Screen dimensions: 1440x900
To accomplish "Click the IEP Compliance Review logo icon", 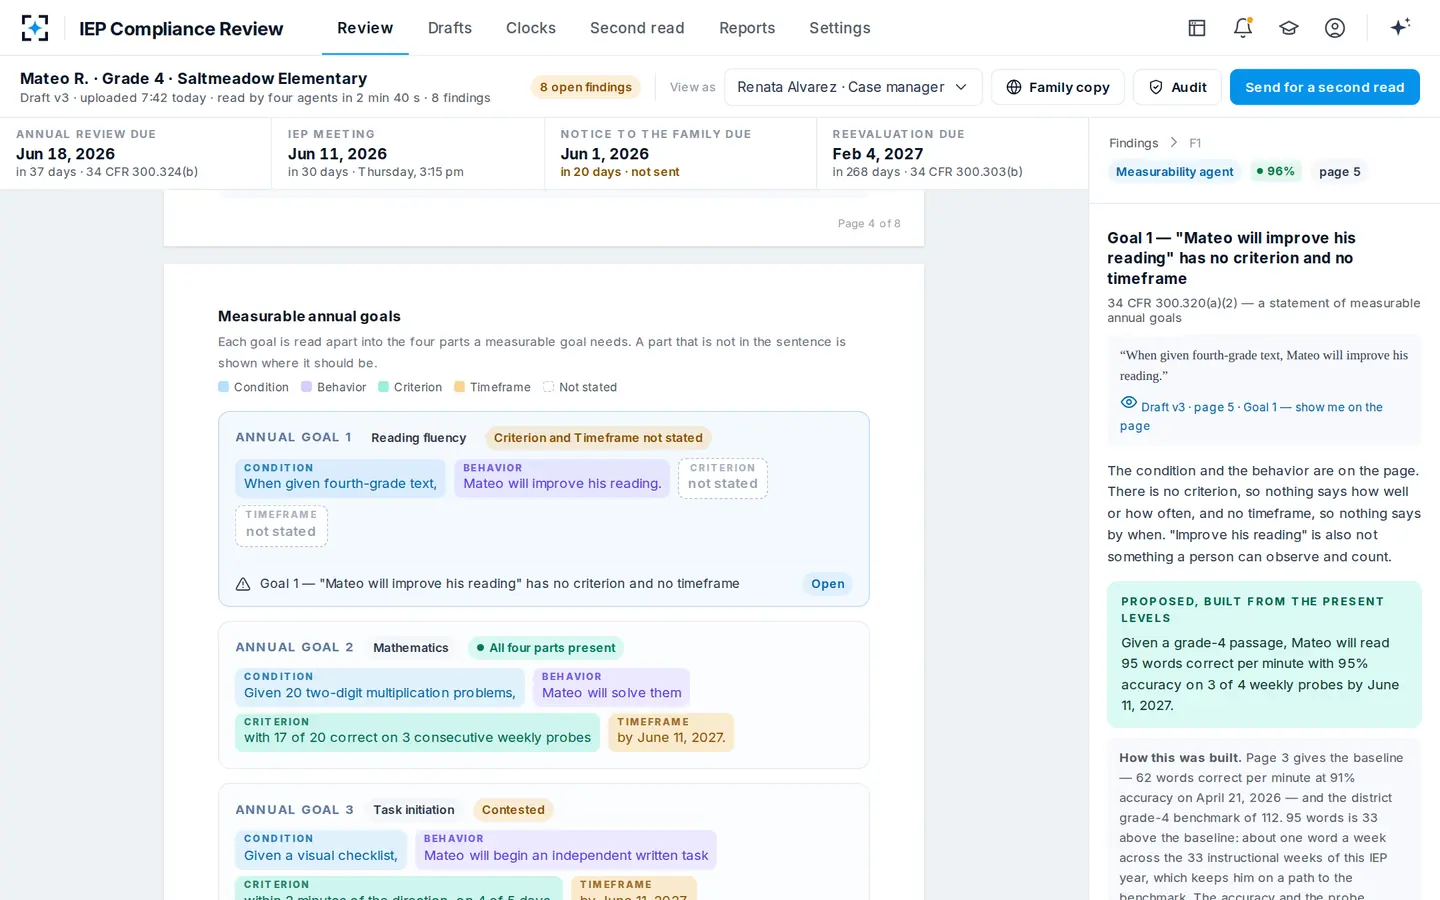I will [35, 28].
